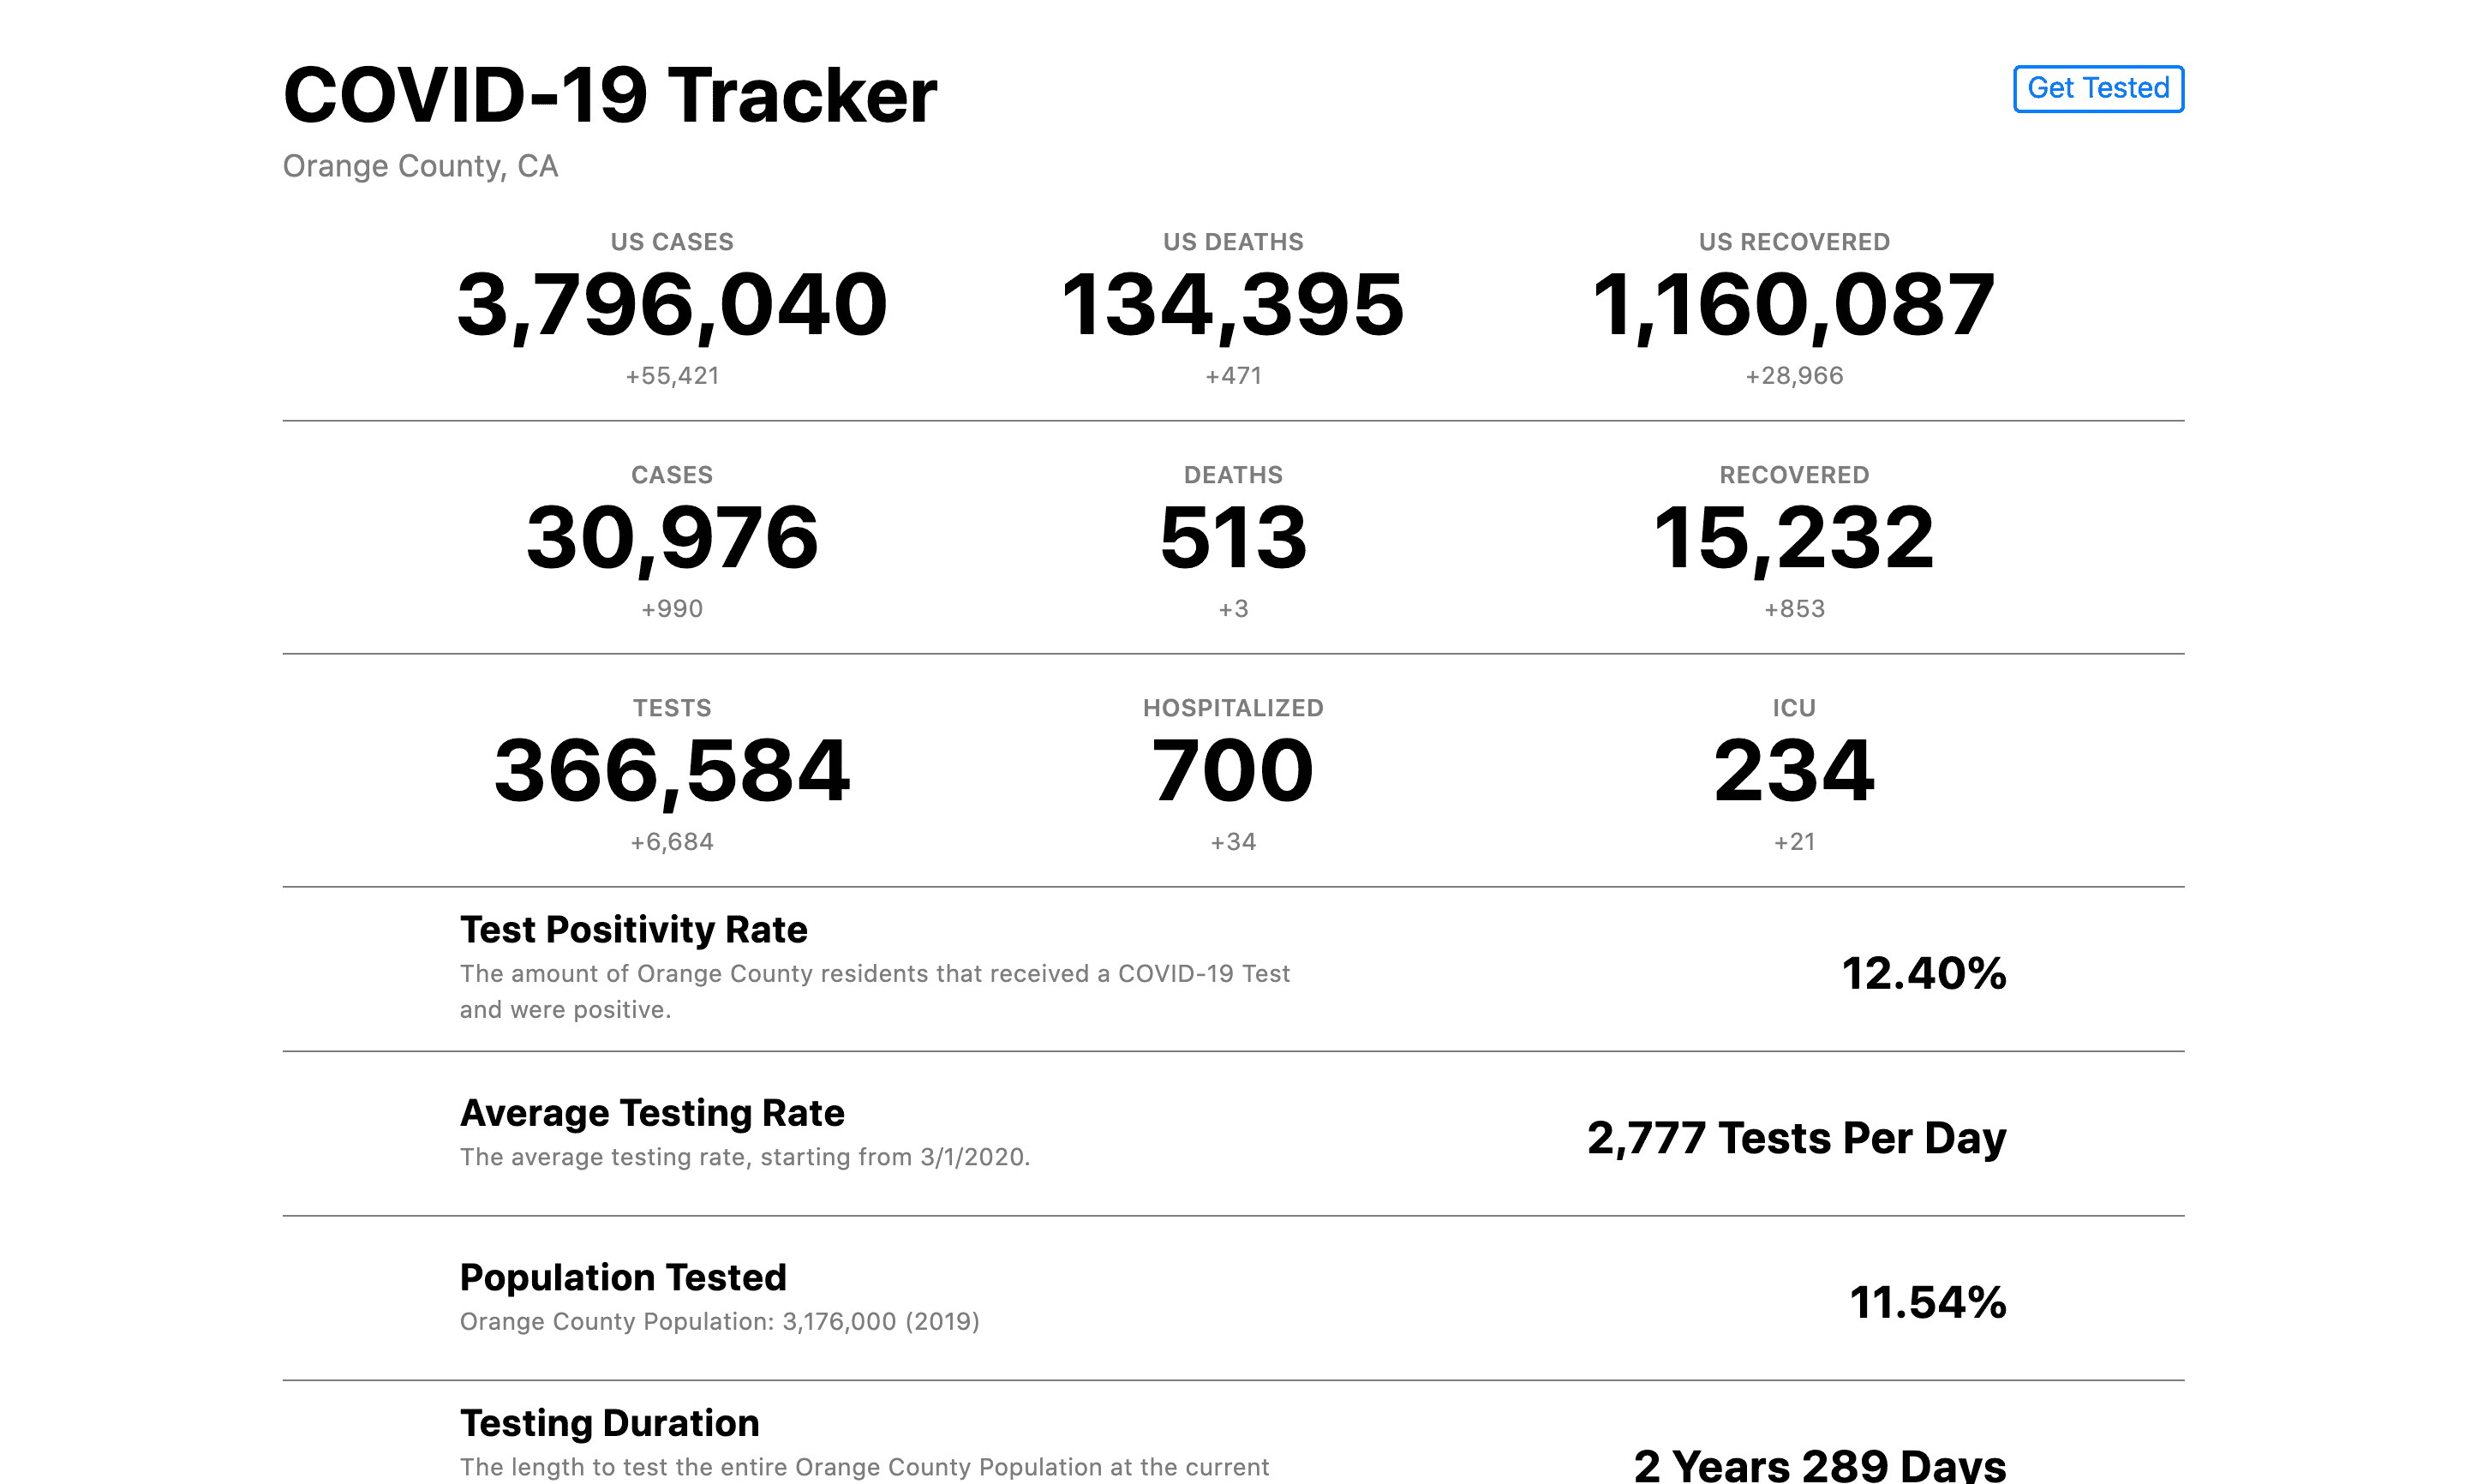Image resolution: width=2471 pixels, height=1484 pixels.
Task: Click the +55,421 US cases daily change
Action: click(672, 376)
